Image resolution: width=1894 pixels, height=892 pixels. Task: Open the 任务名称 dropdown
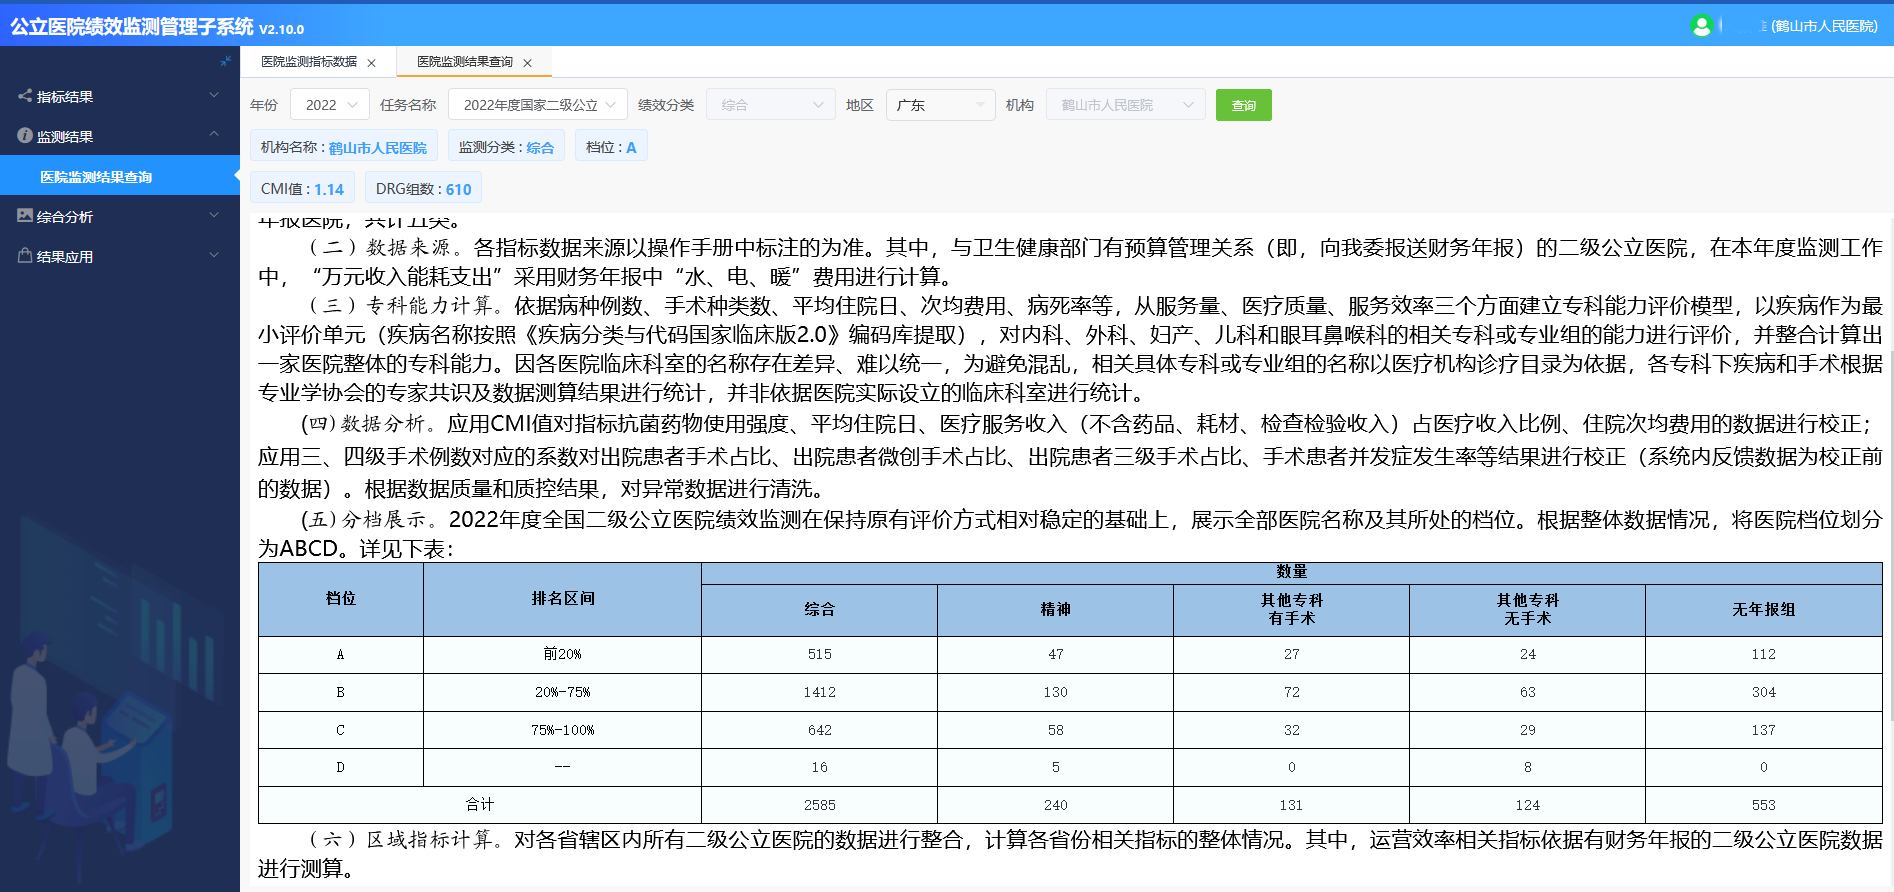(x=538, y=105)
